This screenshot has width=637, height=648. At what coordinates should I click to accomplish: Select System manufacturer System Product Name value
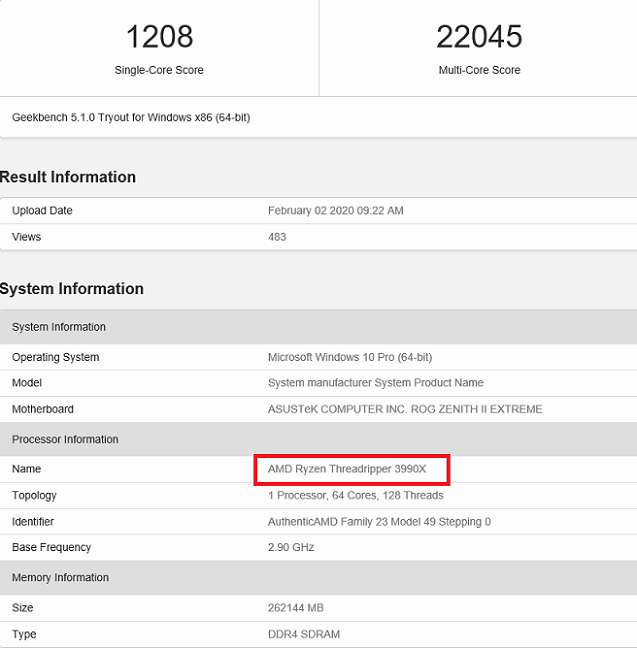coord(376,383)
